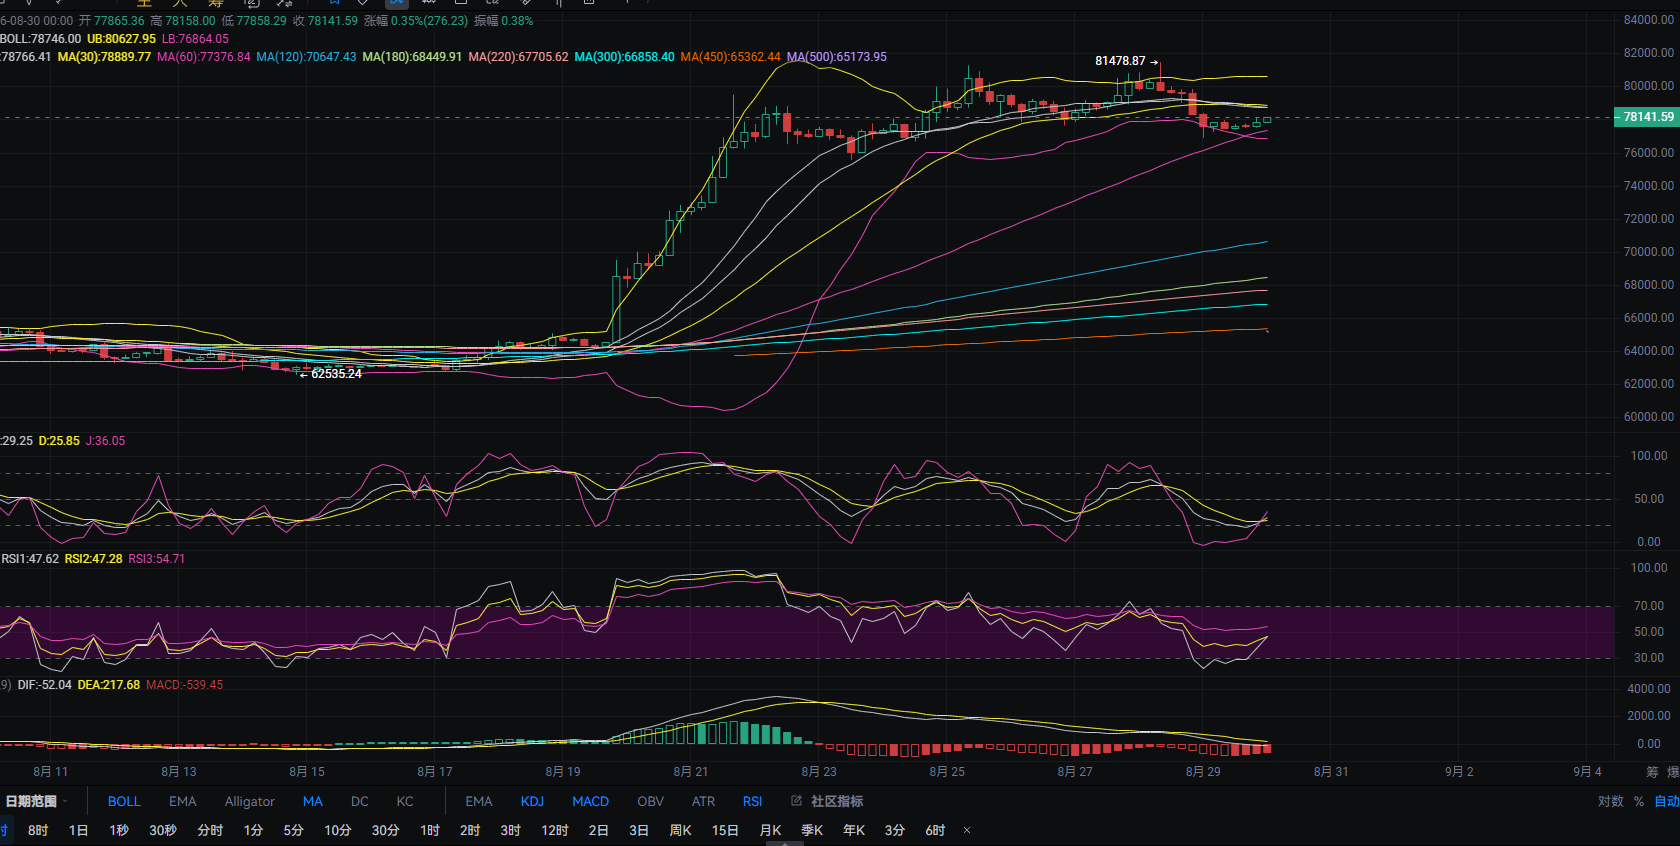This screenshot has height=846, width=1680.
Task: Select the 周K weekly candle timeframe
Action: pos(680,830)
